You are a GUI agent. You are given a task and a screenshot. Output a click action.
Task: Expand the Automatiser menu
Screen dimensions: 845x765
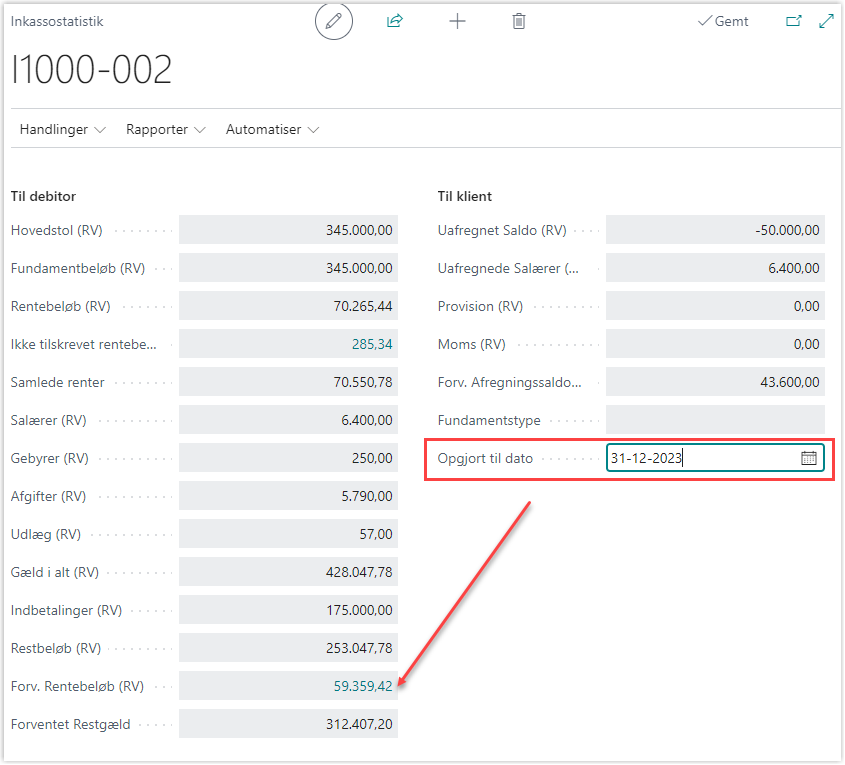tap(272, 130)
